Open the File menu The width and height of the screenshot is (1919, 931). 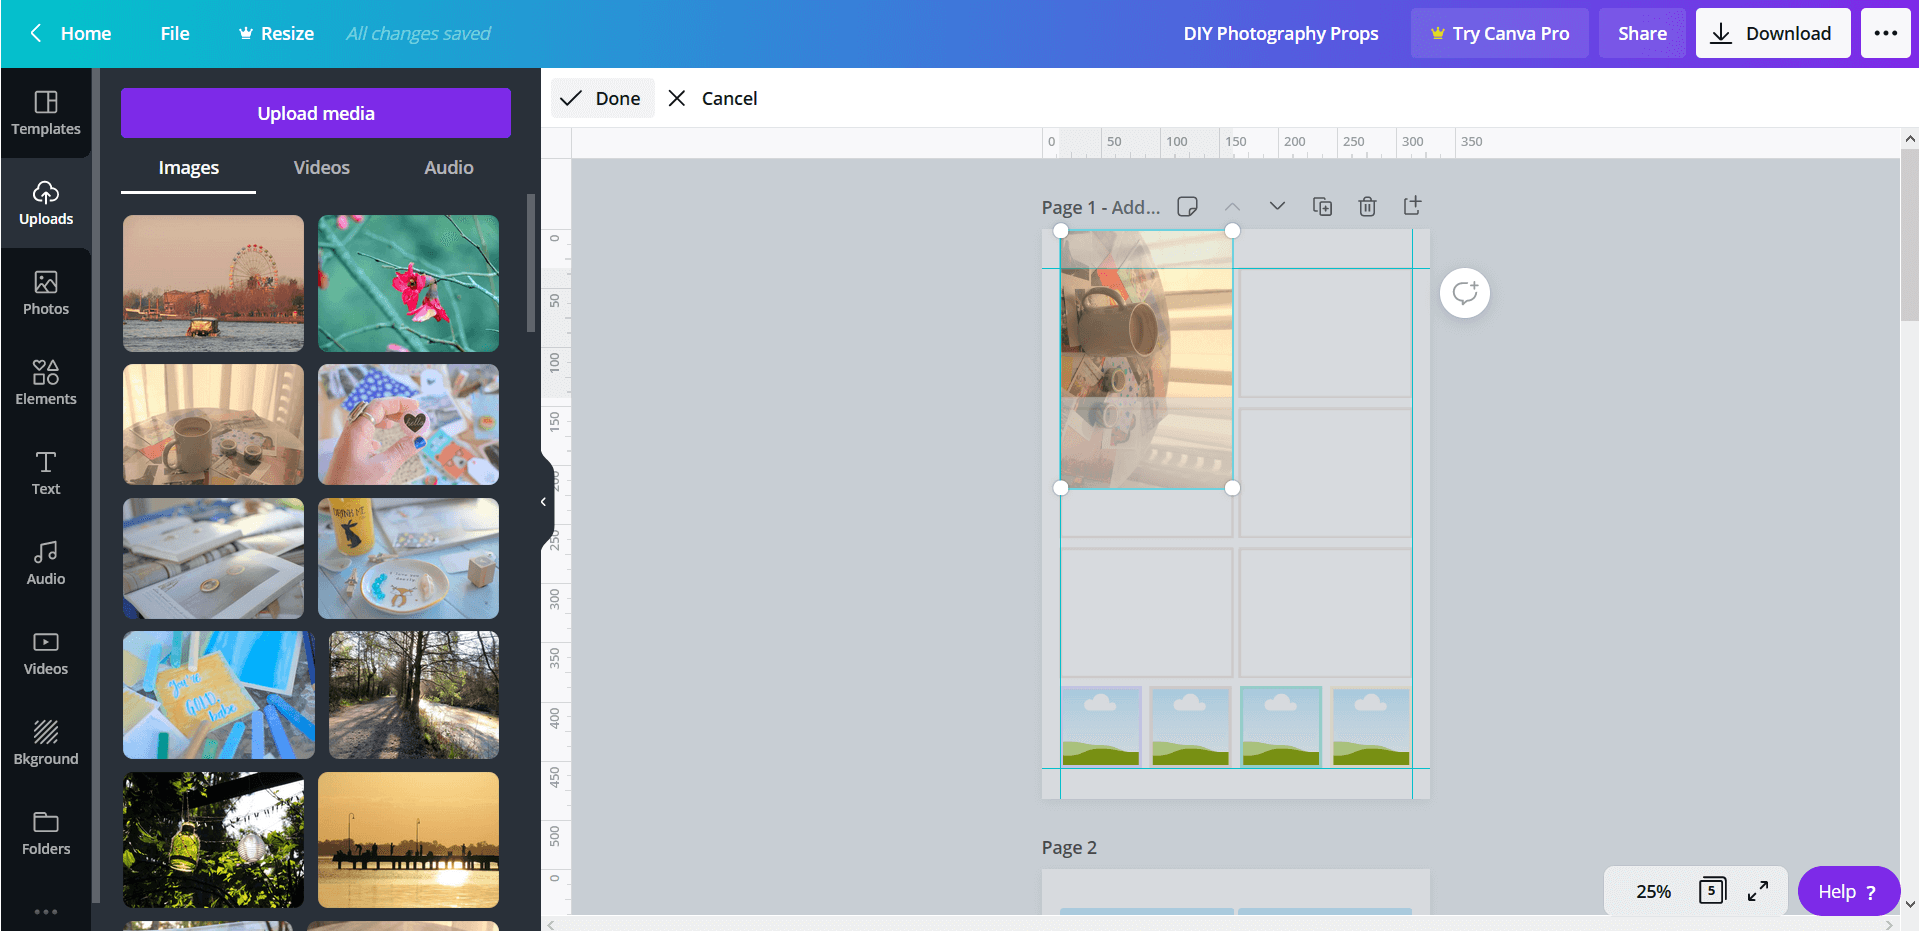click(x=174, y=33)
